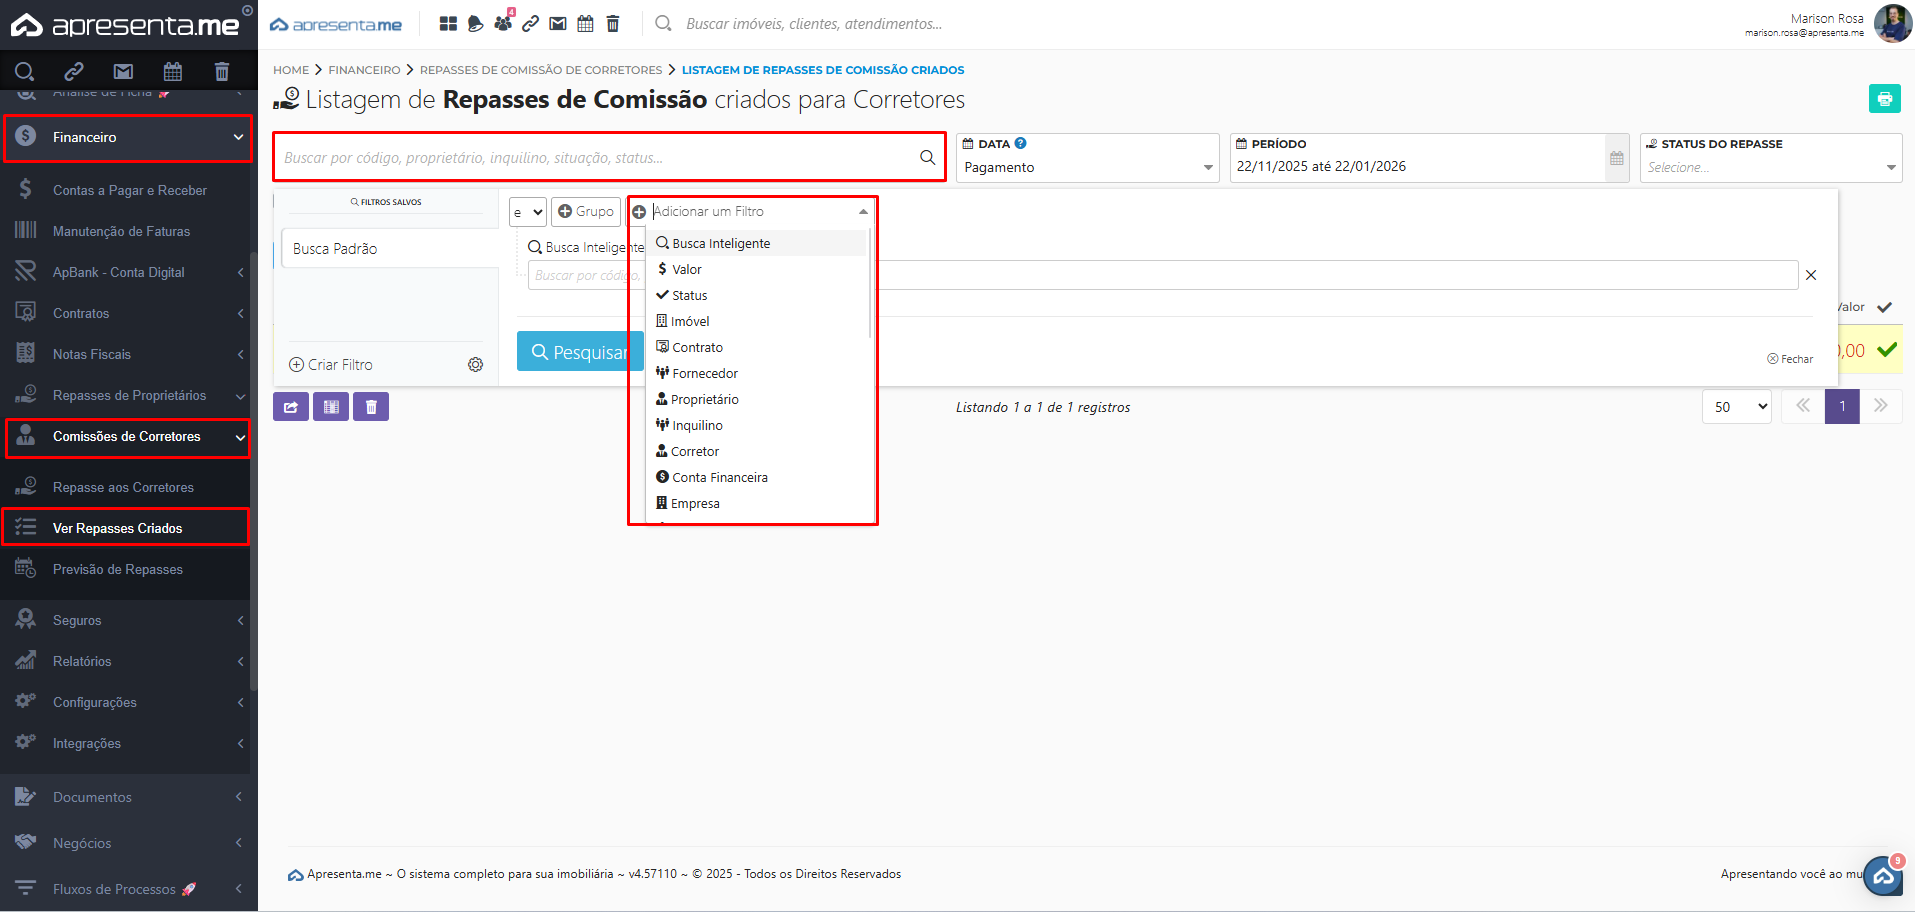This screenshot has width=1915, height=912.
Task: Open the users icon with the 4 badge
Action: pyautogui.click(x=503, y=24)
